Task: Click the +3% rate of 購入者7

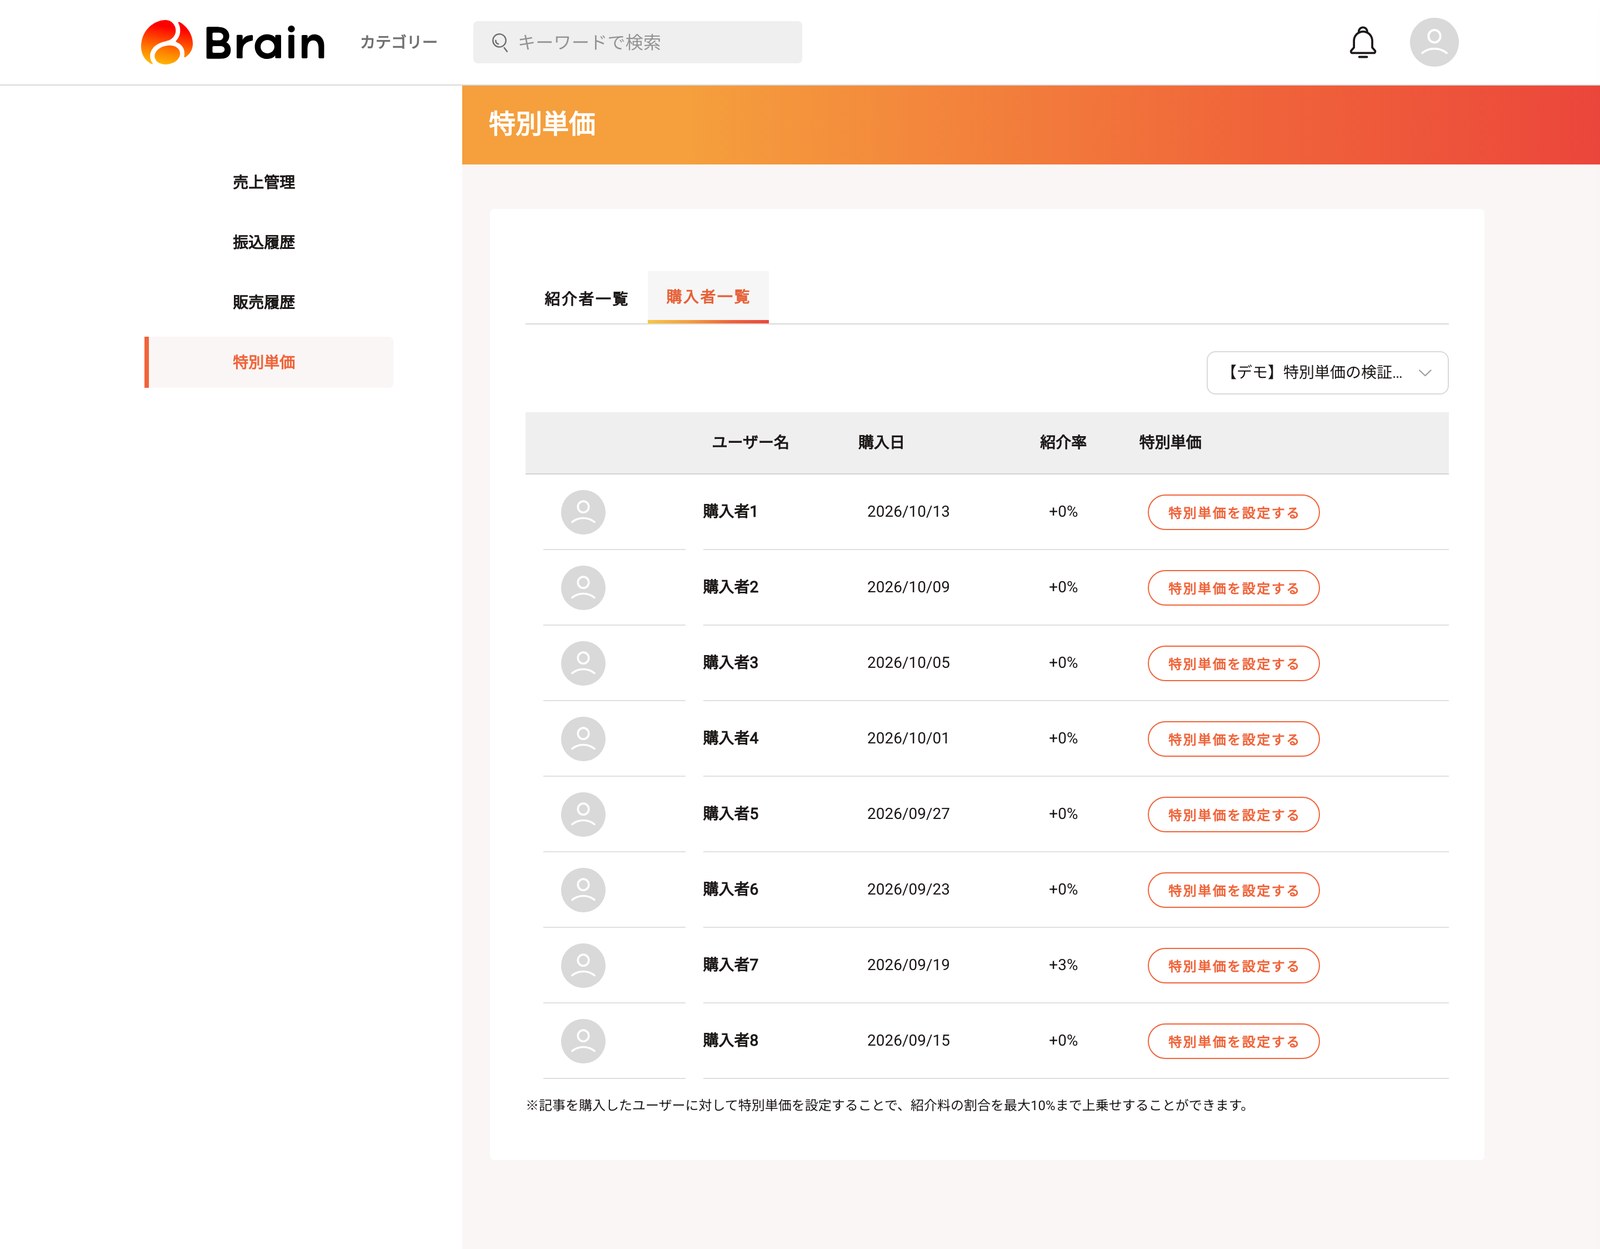Action: pyautogui.click(x=1063, y=965)
